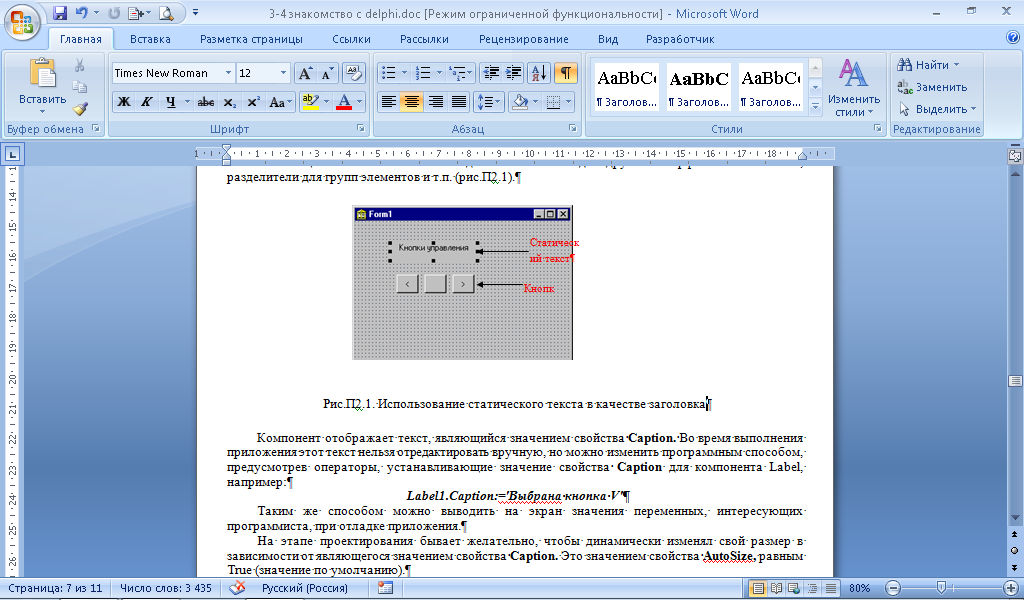Open the Select (Выделить) dropdown

(x=937, y=109)
